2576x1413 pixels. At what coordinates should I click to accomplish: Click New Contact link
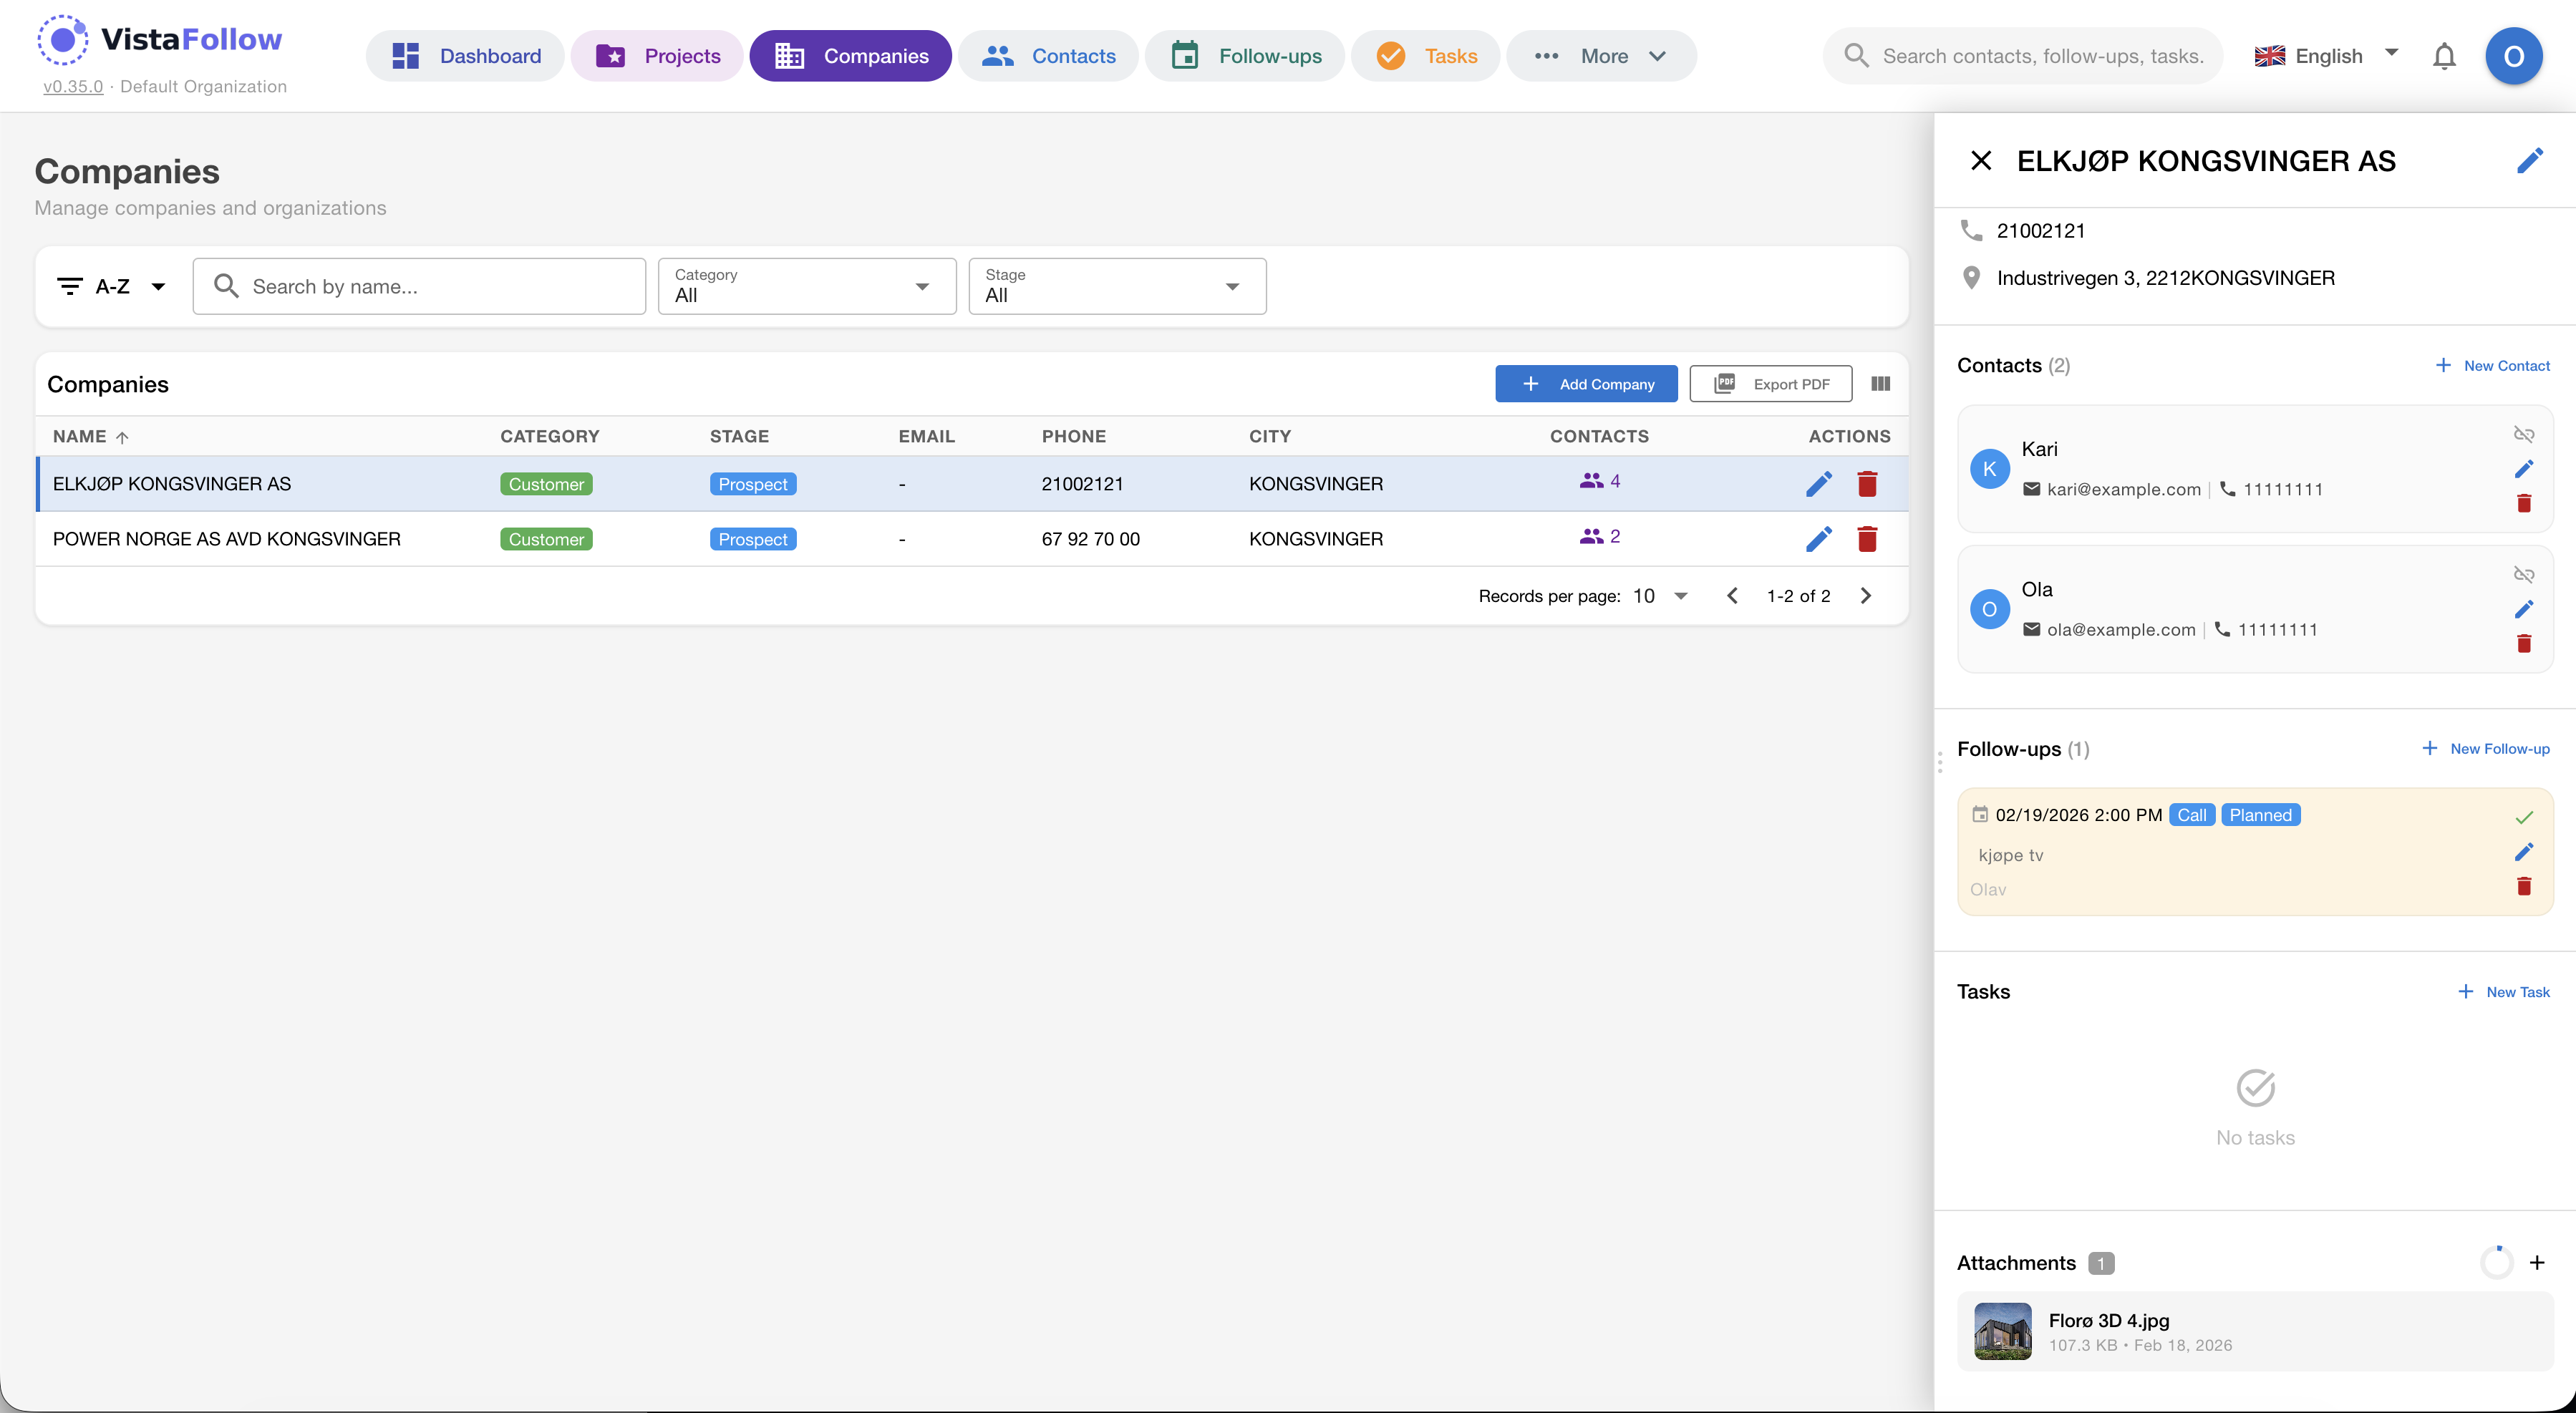[x=2493, y=366]
